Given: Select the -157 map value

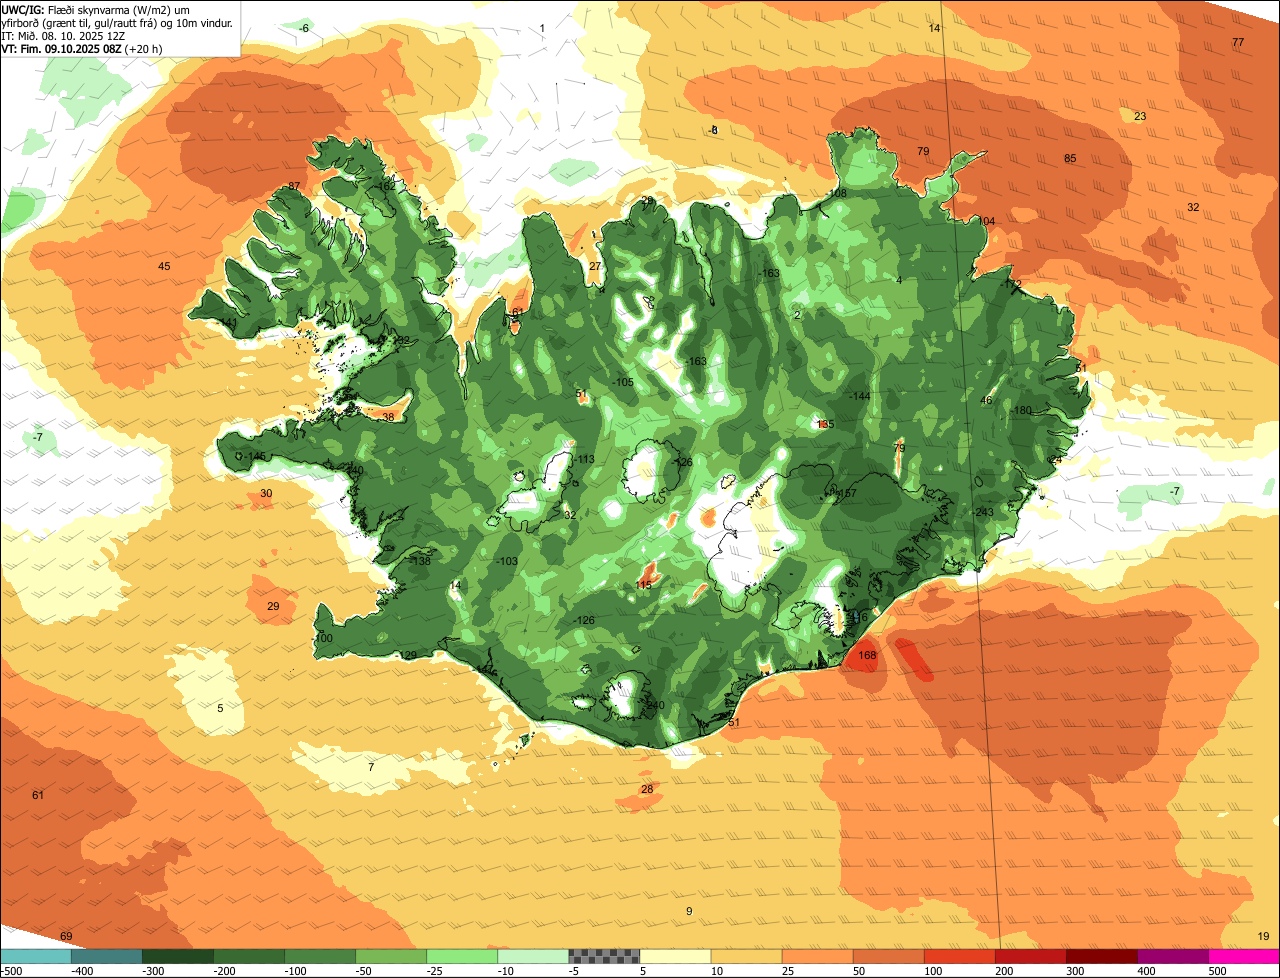Looking at the screenshot, I should [847, 493].
